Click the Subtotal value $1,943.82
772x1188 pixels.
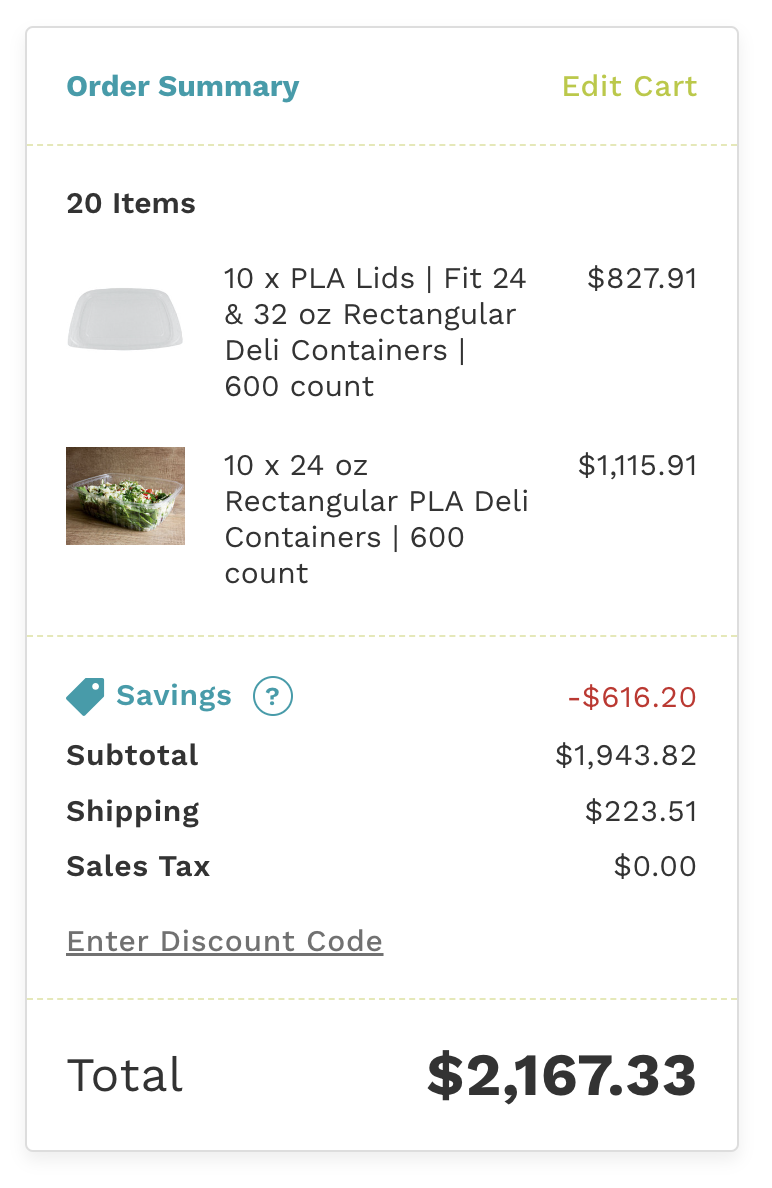[x=628, y=756]
